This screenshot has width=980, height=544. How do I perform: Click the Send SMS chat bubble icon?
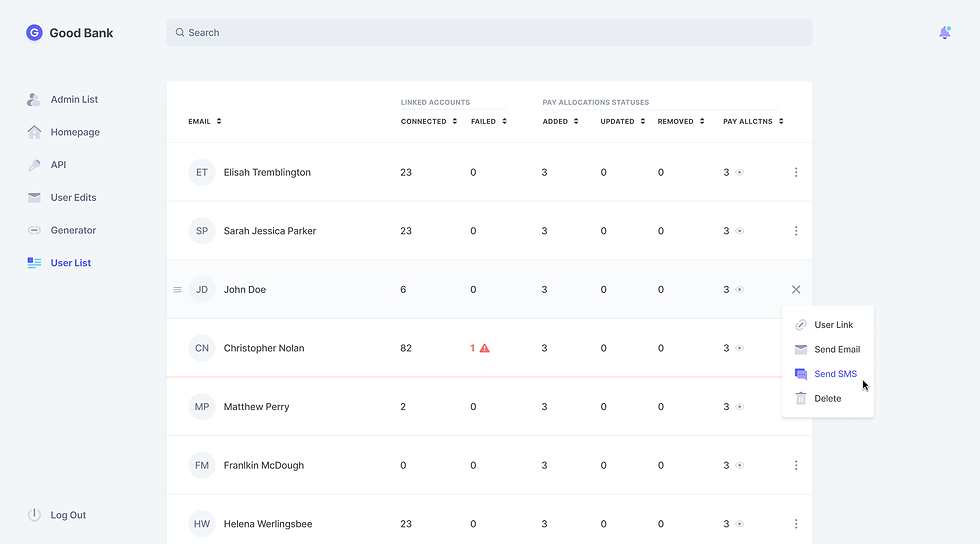801,374
